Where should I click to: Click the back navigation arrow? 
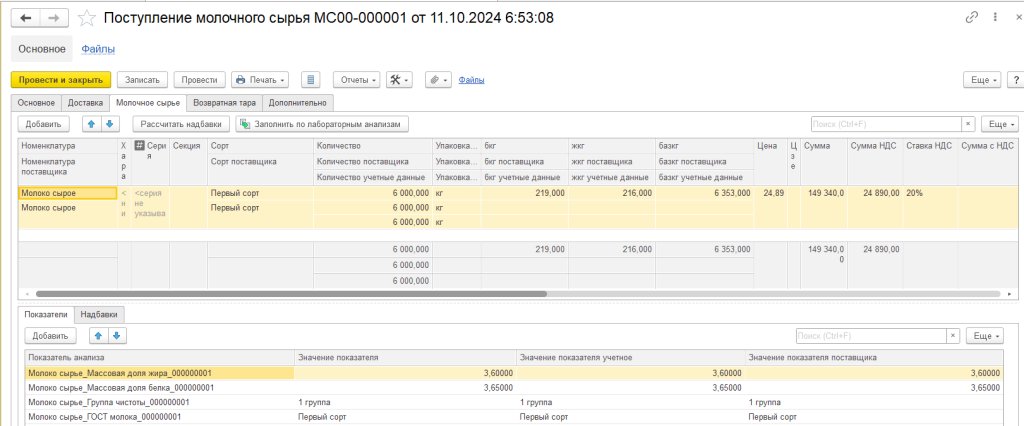pos(26,18)
